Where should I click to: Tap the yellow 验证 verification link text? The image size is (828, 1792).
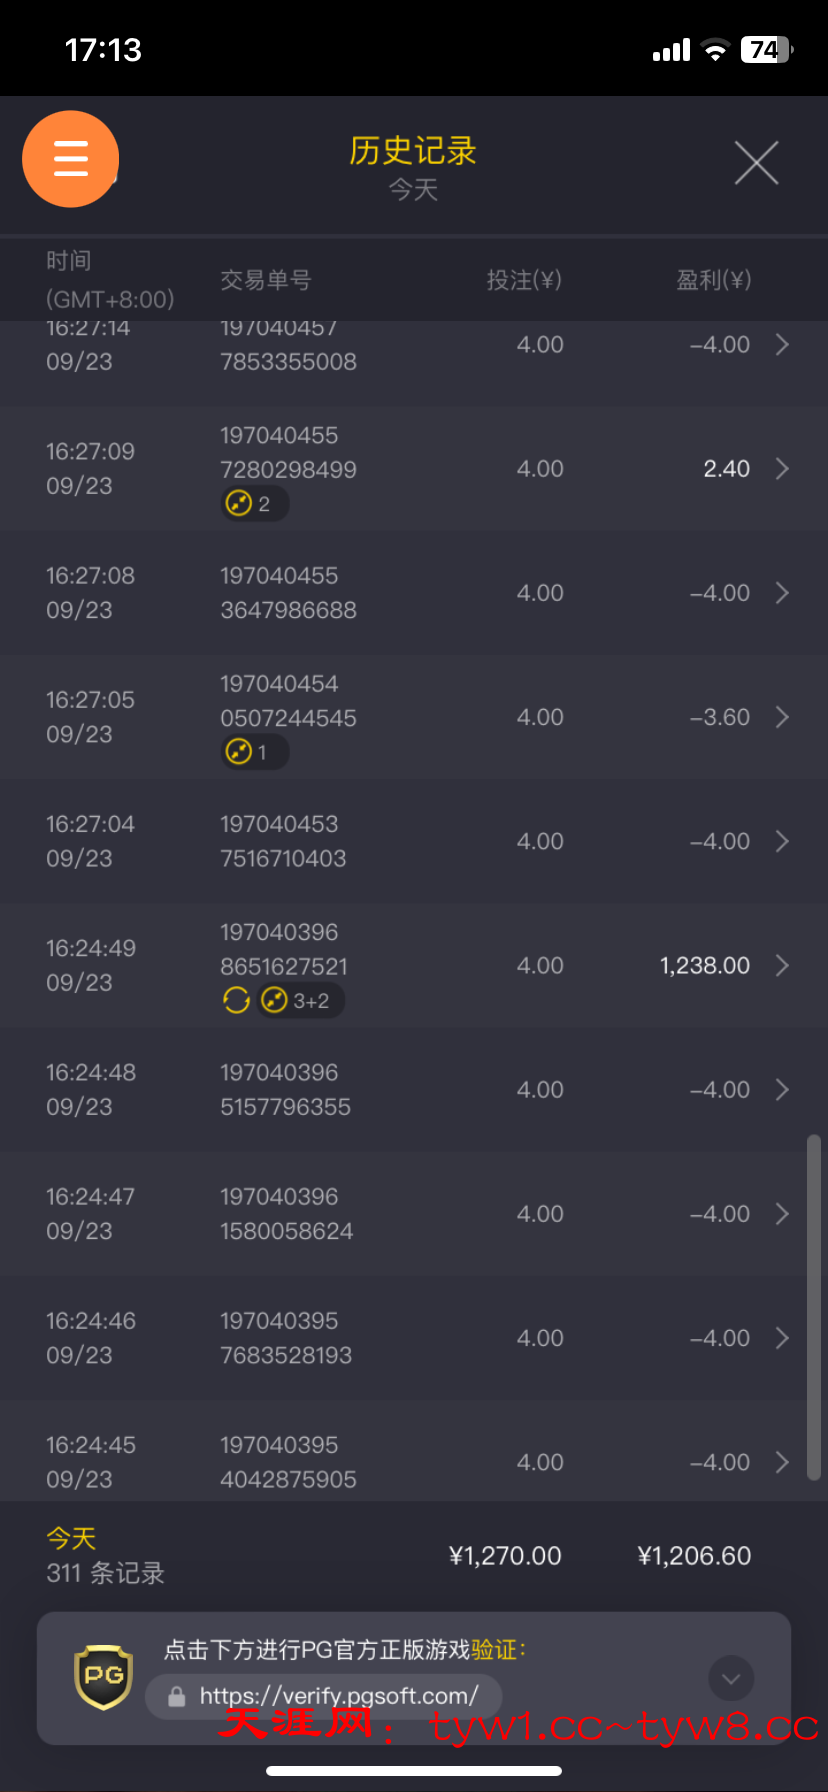pos(497,1650)
